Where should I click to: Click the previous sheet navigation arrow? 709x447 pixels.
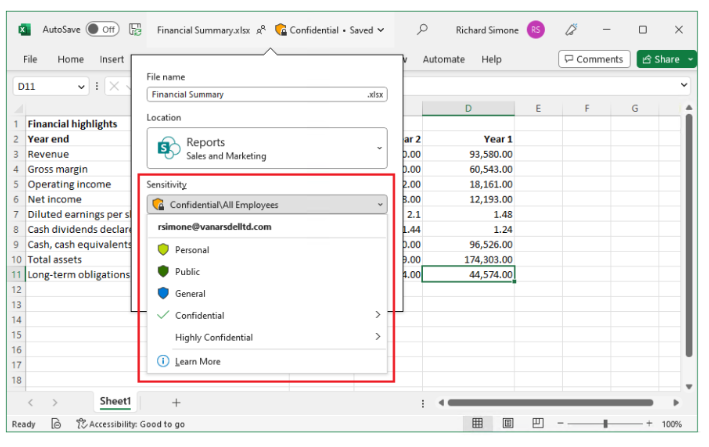[31, 402]
